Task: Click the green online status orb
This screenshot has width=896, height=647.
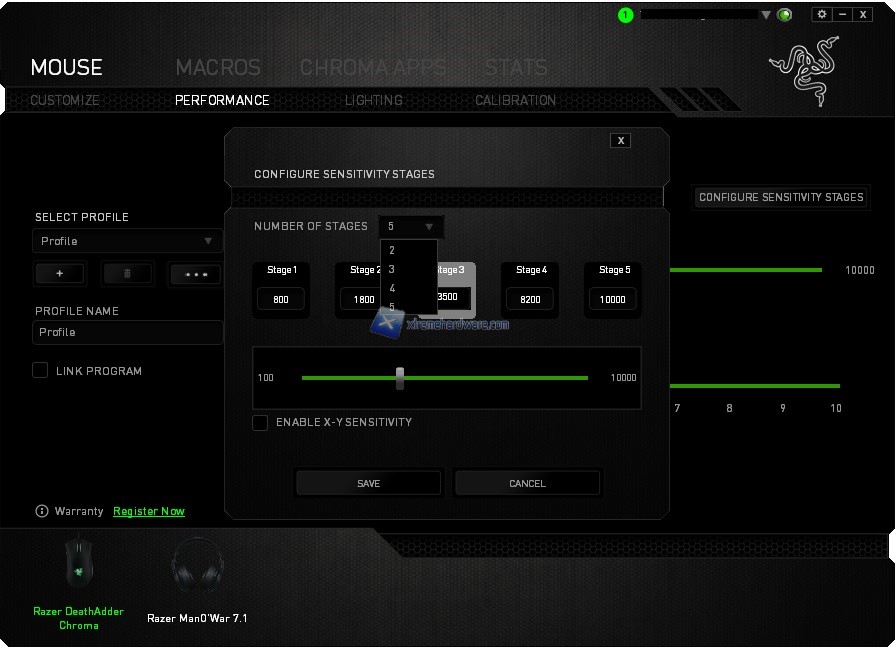Action: pyautogui.click(x=785, y=15)
